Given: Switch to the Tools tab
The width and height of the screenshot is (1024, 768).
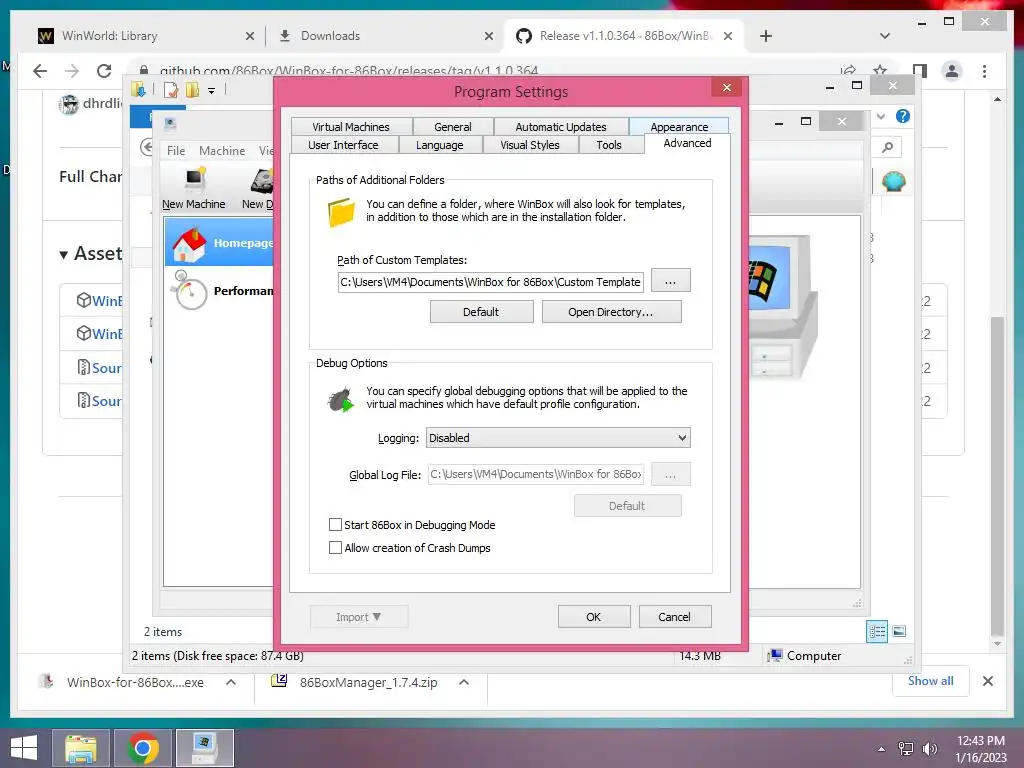Looking at the screenshot, I should (609, 145).
